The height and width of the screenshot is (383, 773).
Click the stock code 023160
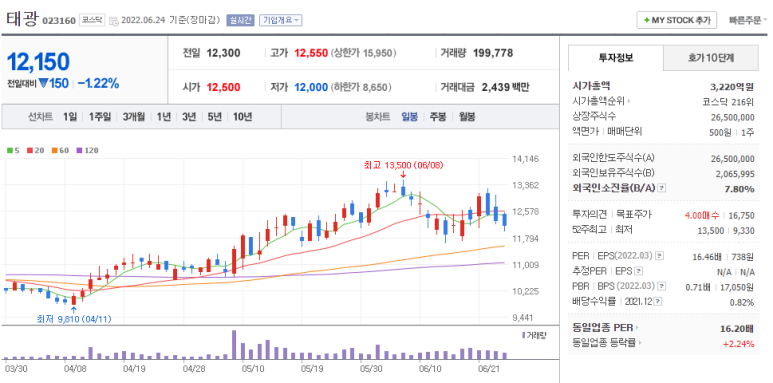(x=59, y=21)
